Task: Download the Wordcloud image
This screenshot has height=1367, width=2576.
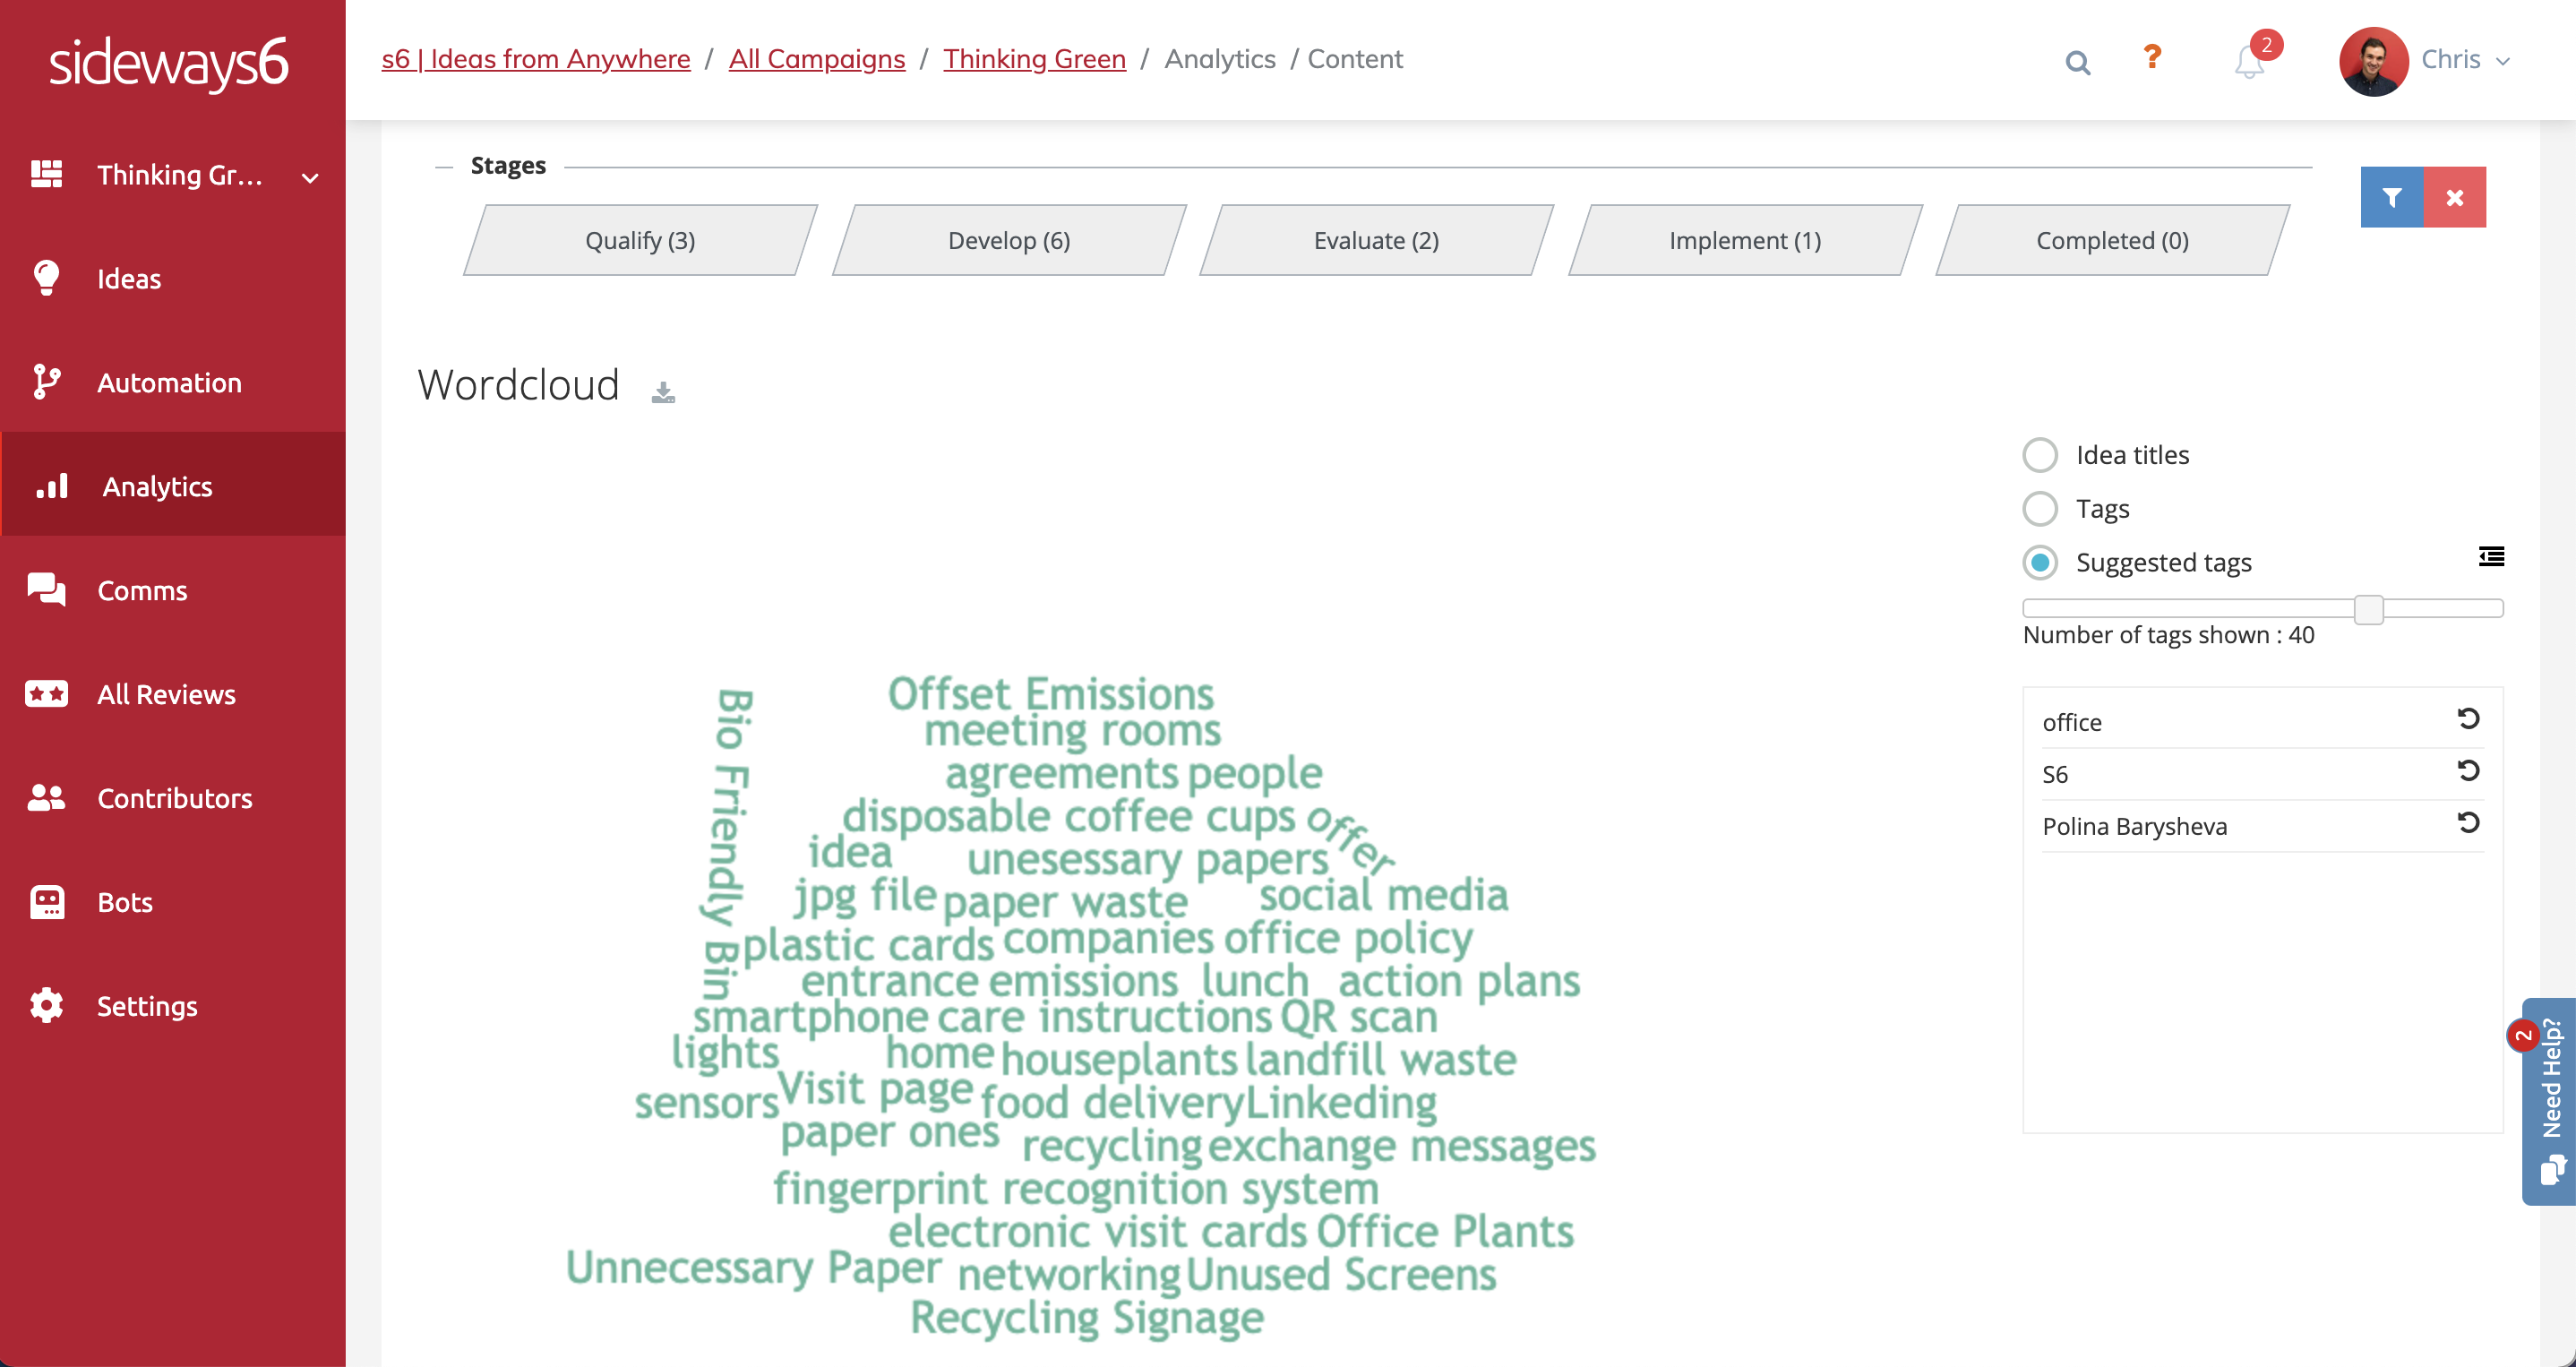Action: point(663,392)
